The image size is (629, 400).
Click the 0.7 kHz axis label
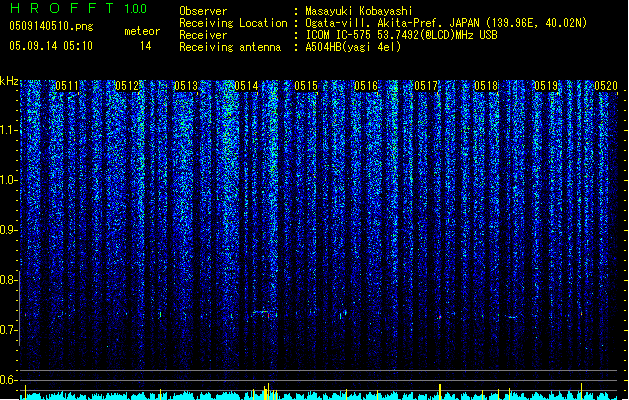[8, 330]
